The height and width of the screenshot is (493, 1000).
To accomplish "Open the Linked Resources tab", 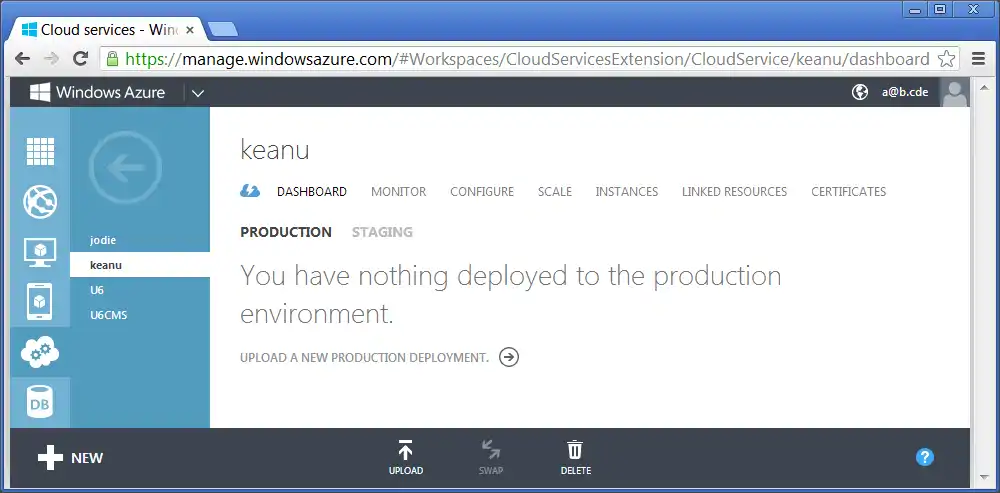I will (735, 191).
